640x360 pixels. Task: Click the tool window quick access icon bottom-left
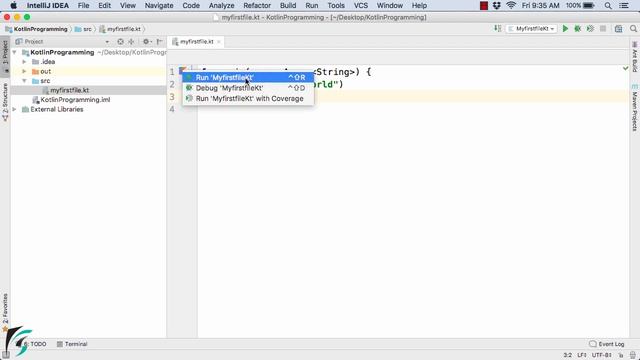click(5, 355)
